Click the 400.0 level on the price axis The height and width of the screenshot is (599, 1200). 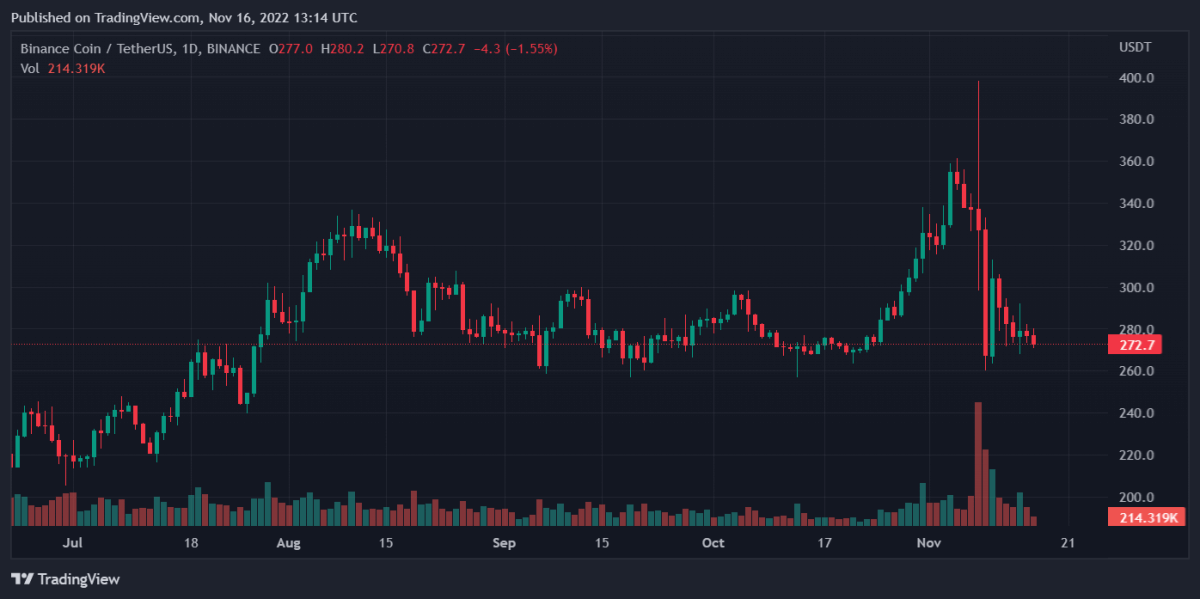pyautogui.click(x=1138, y=78)
